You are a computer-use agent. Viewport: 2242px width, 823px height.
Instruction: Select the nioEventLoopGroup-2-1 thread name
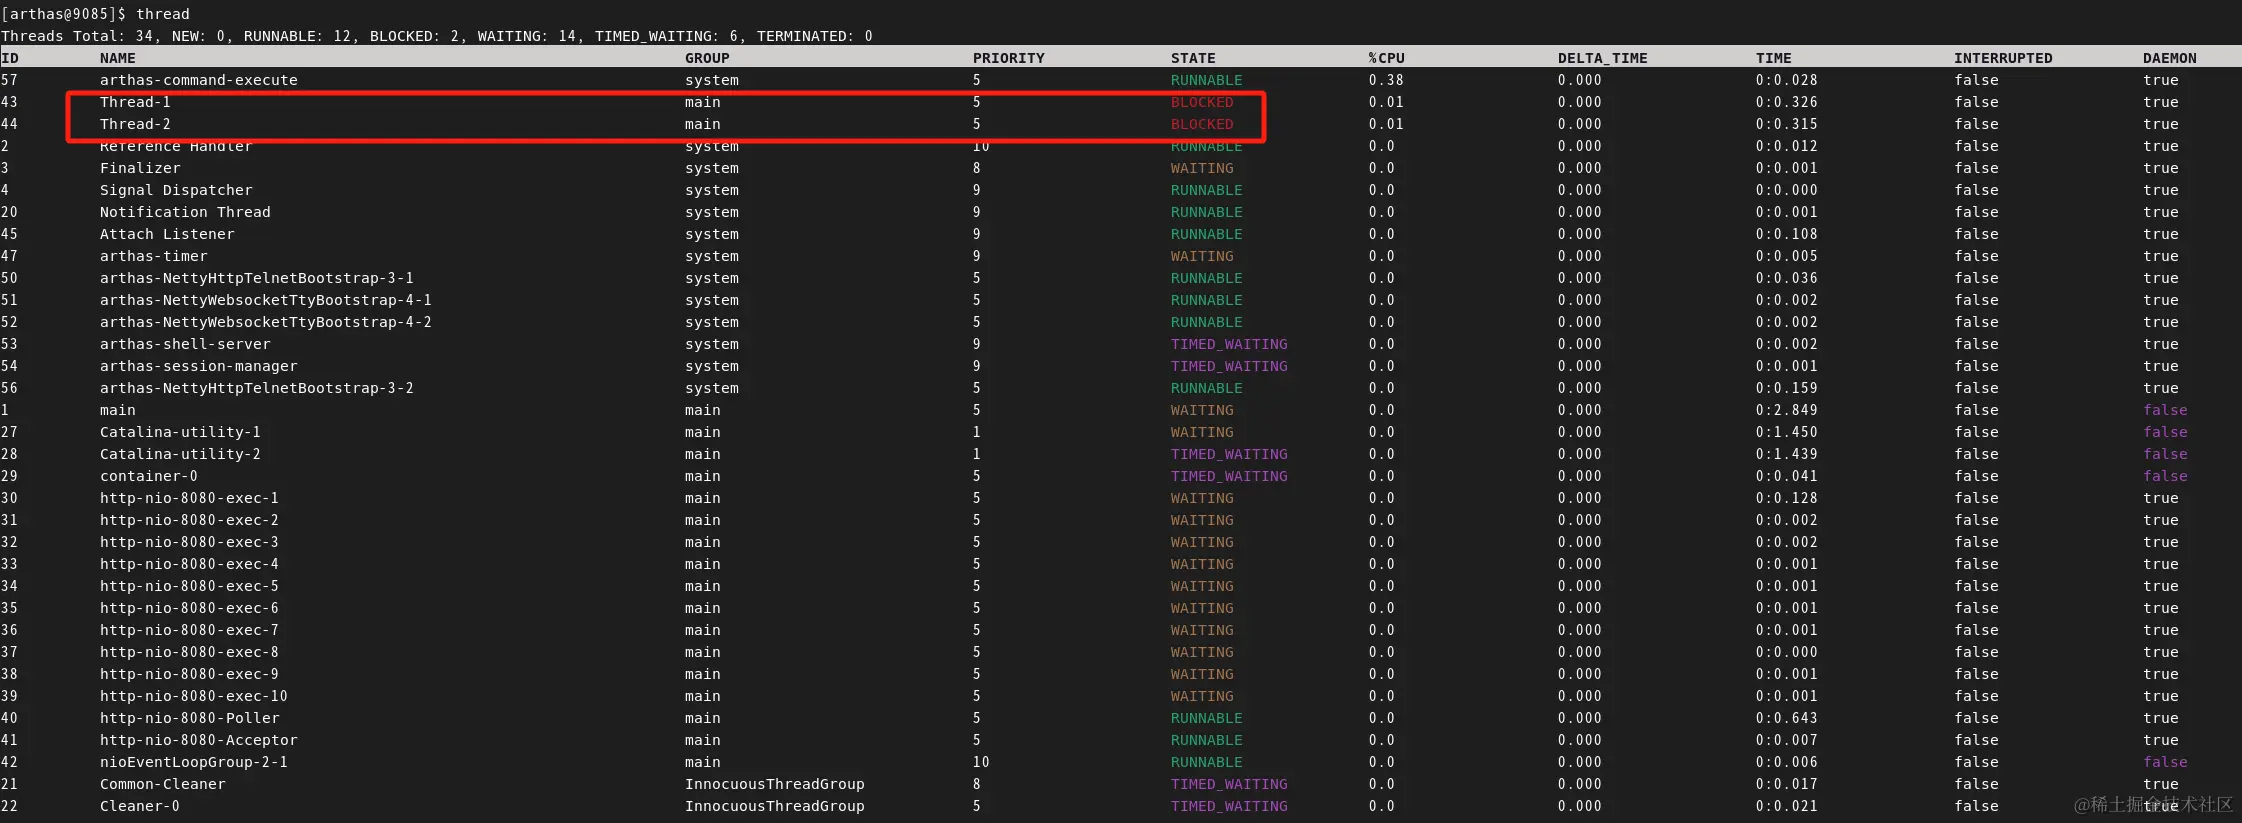[x=194, y=762]
